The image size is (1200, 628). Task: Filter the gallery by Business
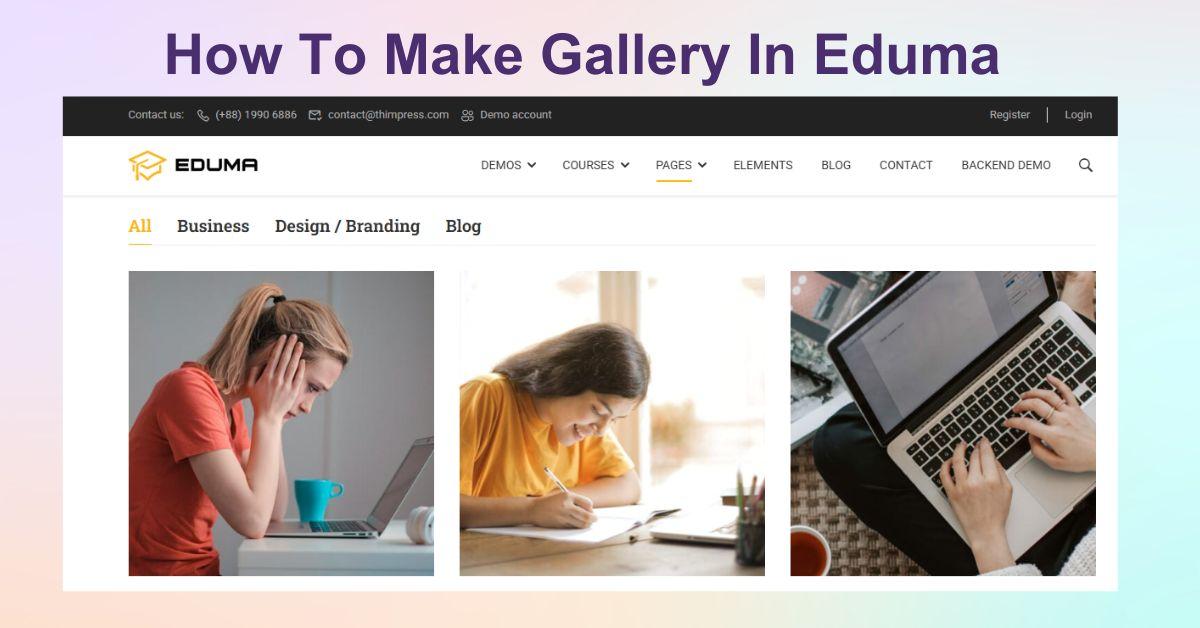click(x=213, y=226)
